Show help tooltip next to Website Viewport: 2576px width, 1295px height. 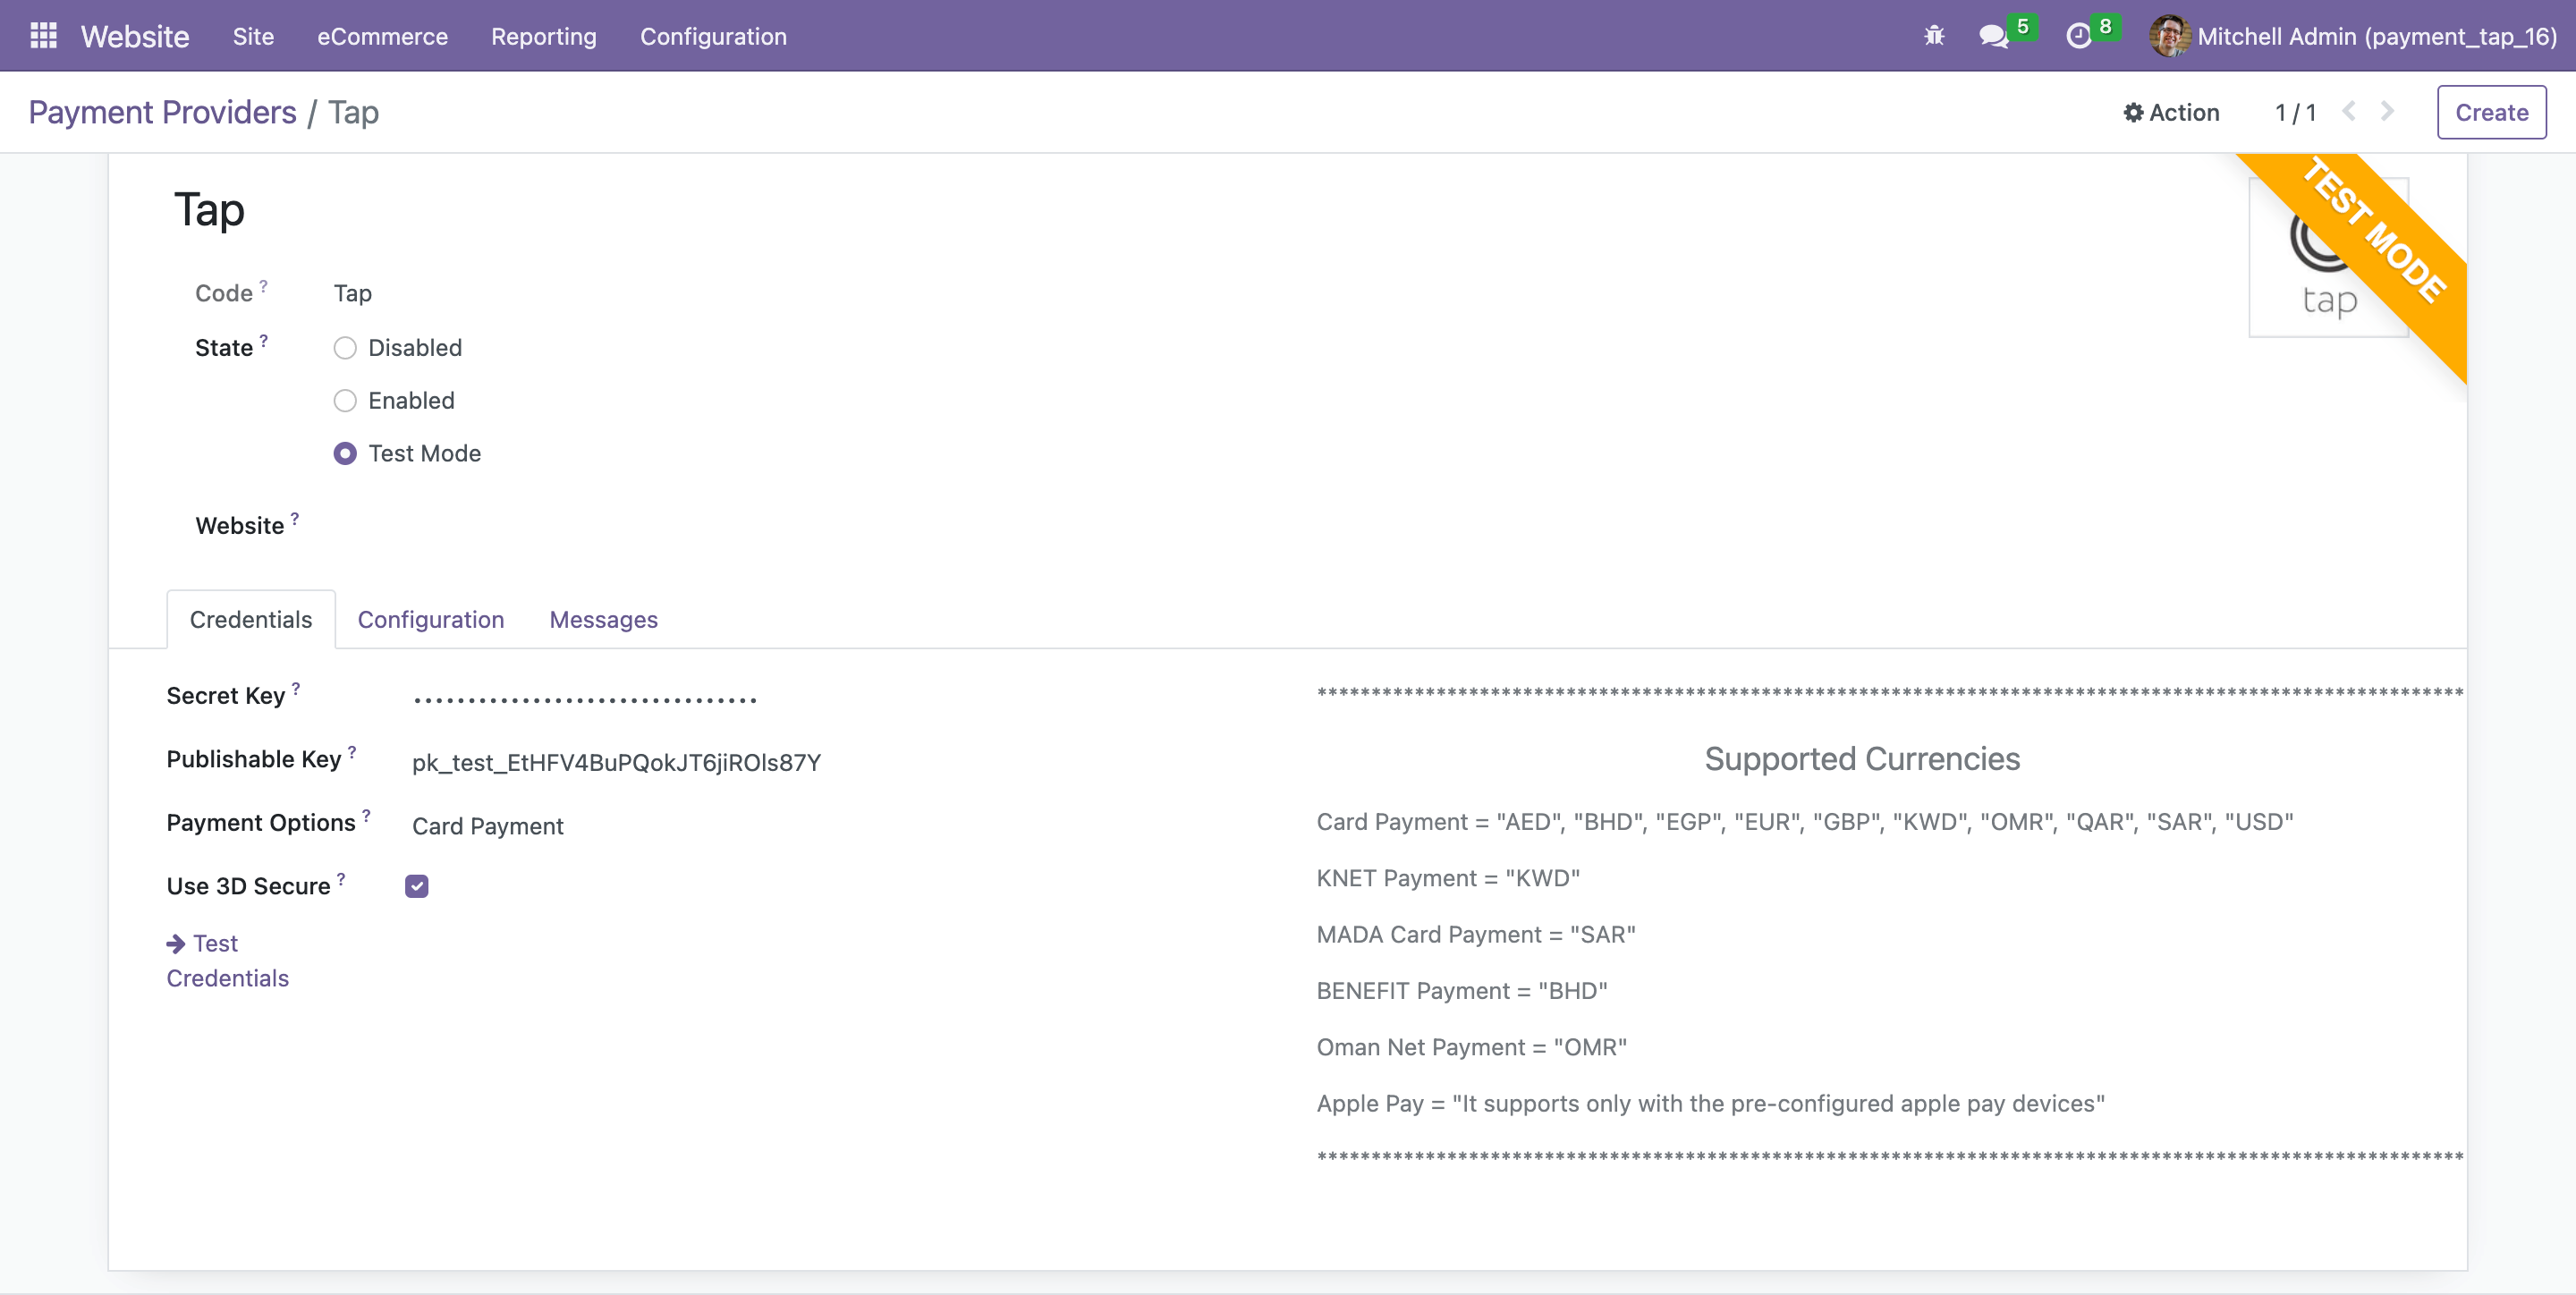[295, 518]
